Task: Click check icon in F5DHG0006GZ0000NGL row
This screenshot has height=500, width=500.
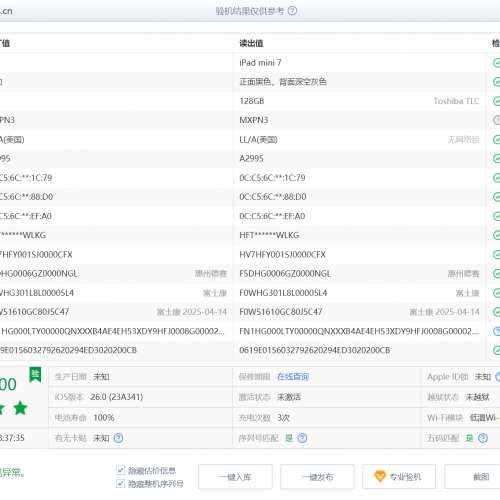Action: 496,274
